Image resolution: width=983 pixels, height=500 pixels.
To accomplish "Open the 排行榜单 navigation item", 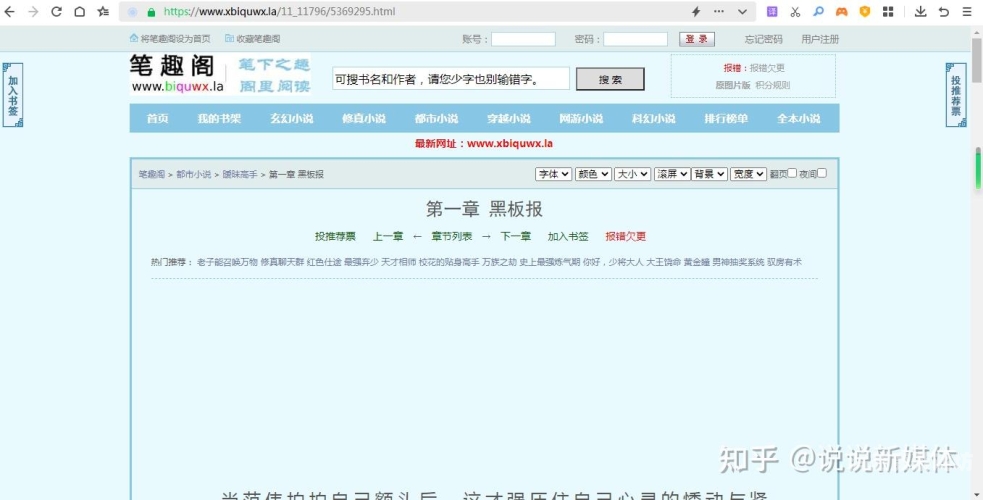I will [726, 118].
